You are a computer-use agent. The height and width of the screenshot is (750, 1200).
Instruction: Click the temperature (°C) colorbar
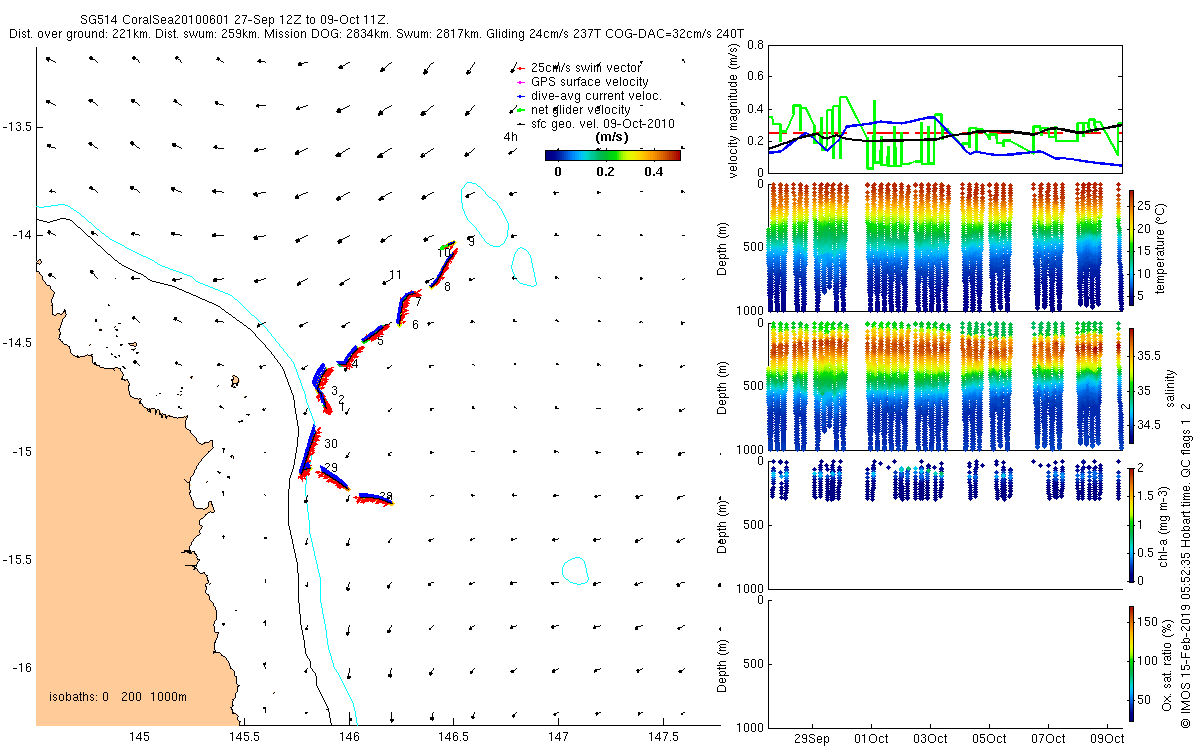tap(1132, 250)
